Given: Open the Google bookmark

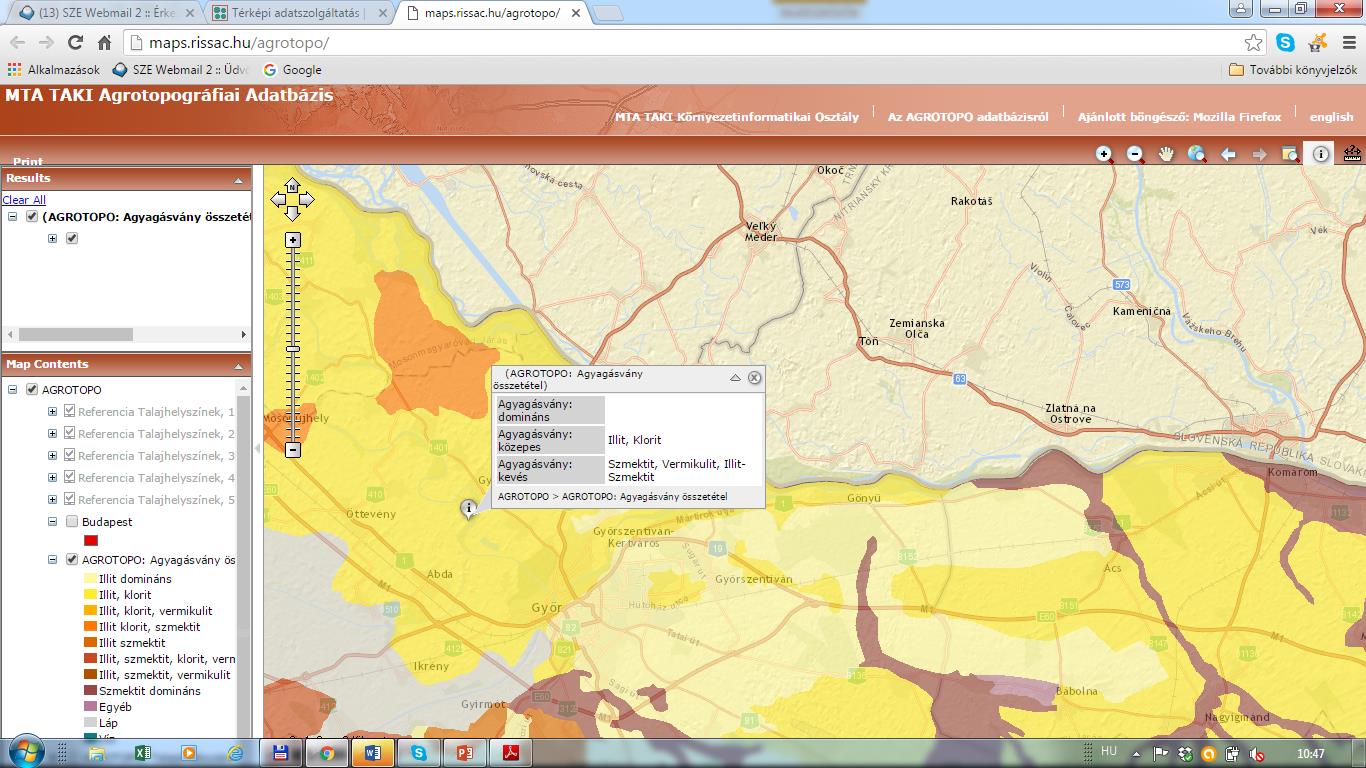Looking at the screenshot, I should pos(292,70).
